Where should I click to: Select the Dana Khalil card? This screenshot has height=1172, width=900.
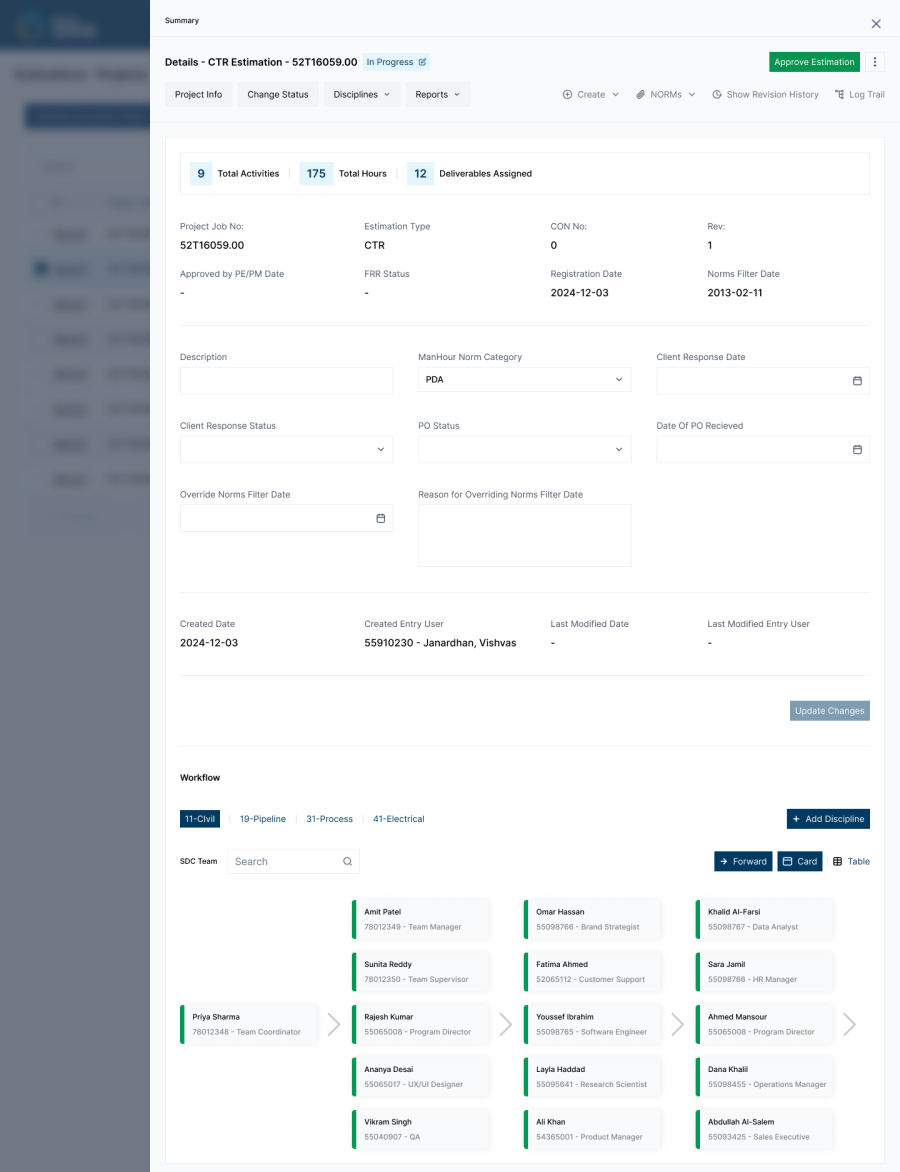point(764,1076)
